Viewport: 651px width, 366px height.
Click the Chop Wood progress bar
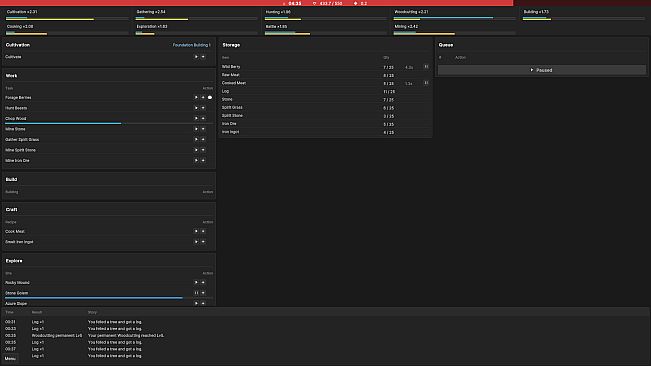tap(109, 123)
